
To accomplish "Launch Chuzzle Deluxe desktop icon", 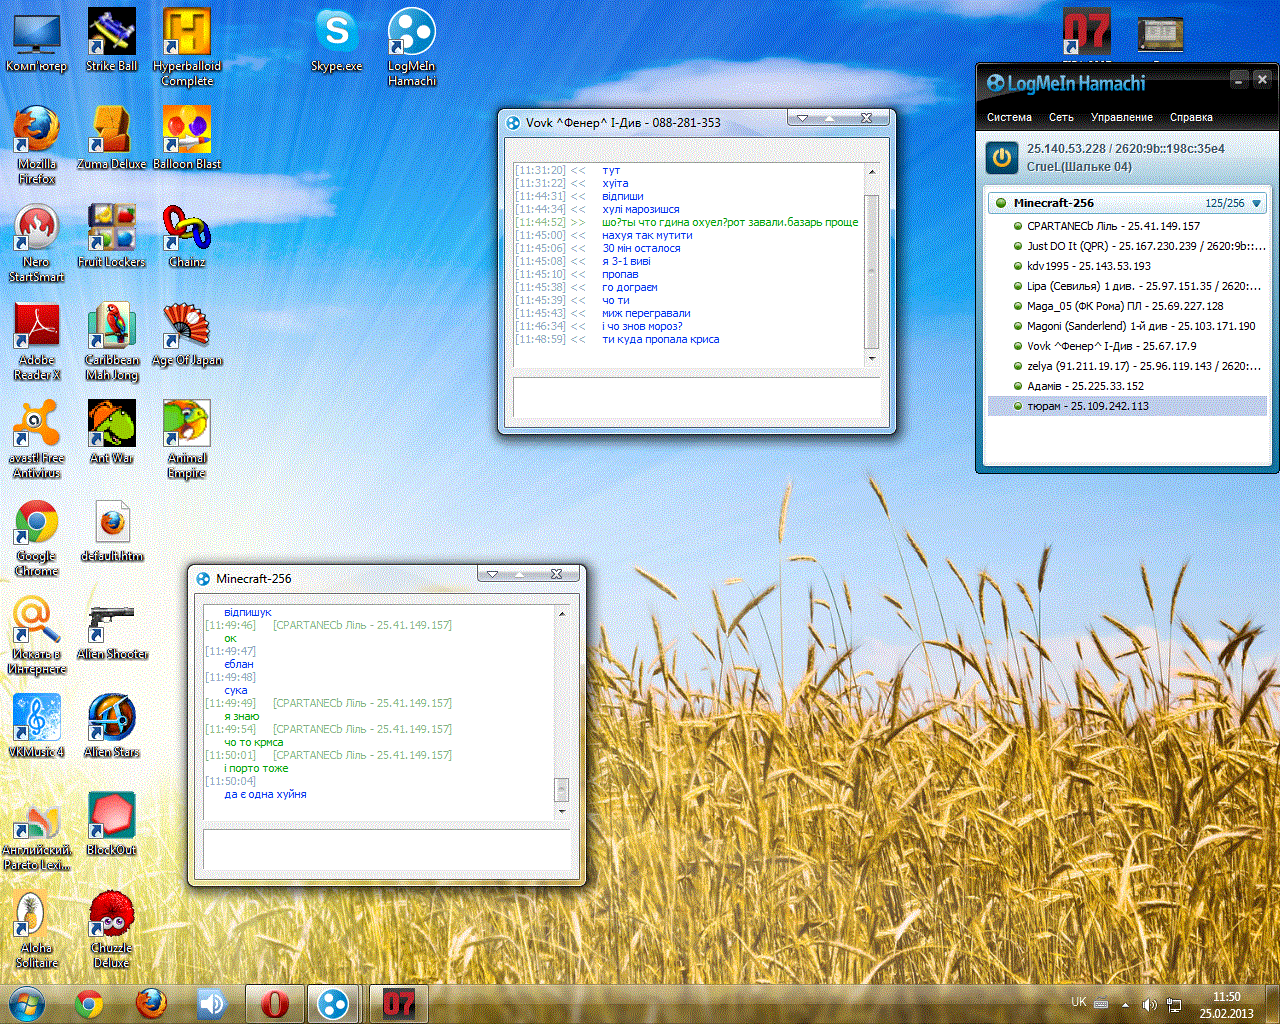I will click(x=112, y=930).
